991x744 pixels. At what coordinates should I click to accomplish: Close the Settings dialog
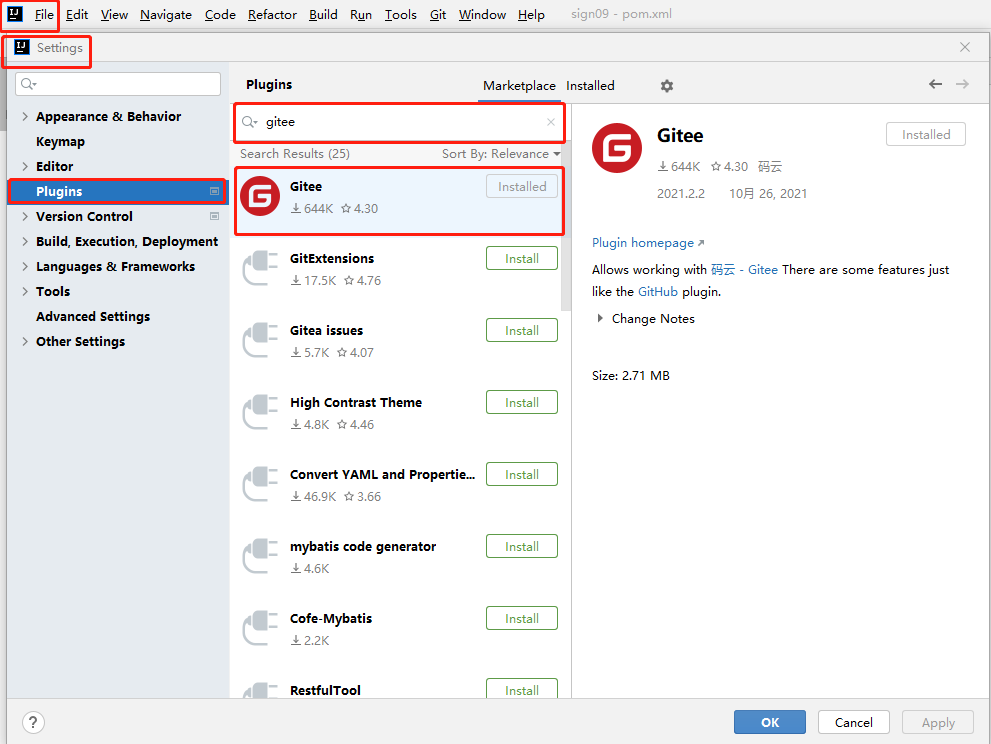964,47
